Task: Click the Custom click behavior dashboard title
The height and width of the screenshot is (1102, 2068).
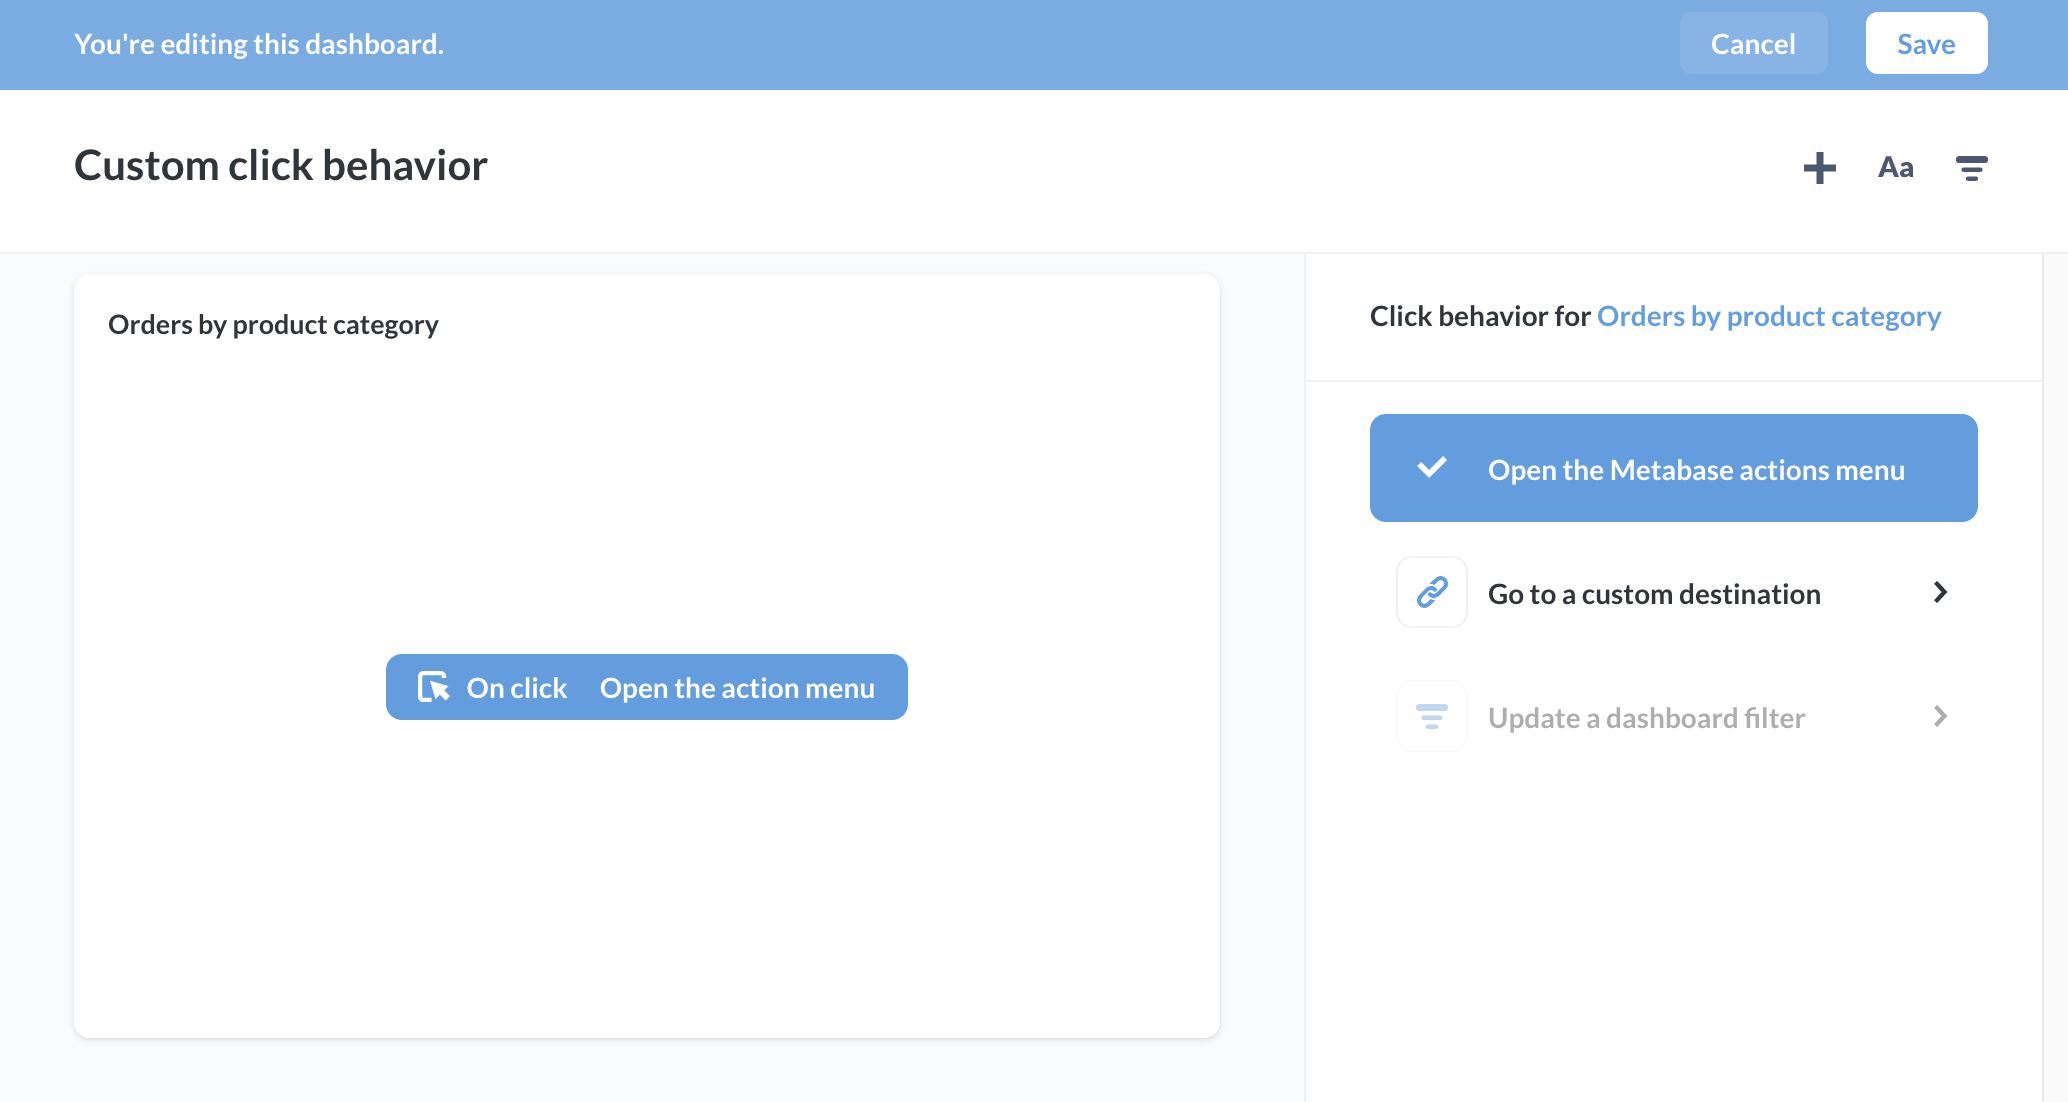Action: [x=280, y=165]
